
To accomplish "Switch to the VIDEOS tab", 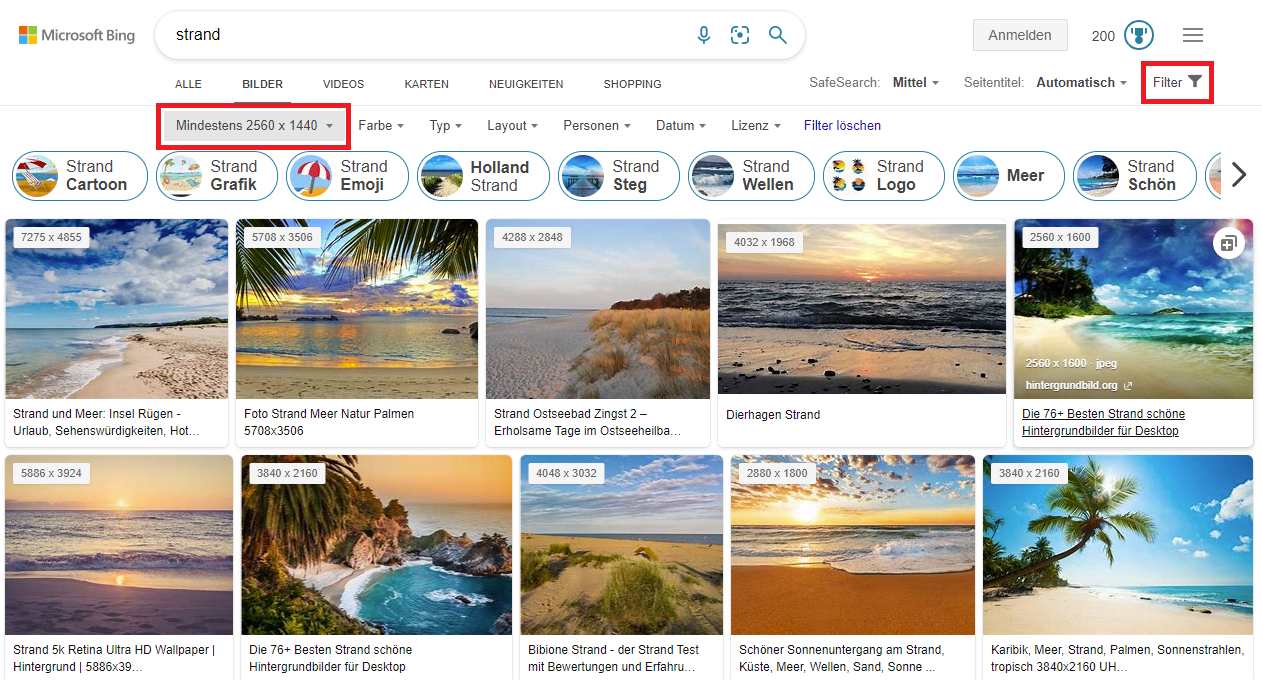I will (343, 84).
